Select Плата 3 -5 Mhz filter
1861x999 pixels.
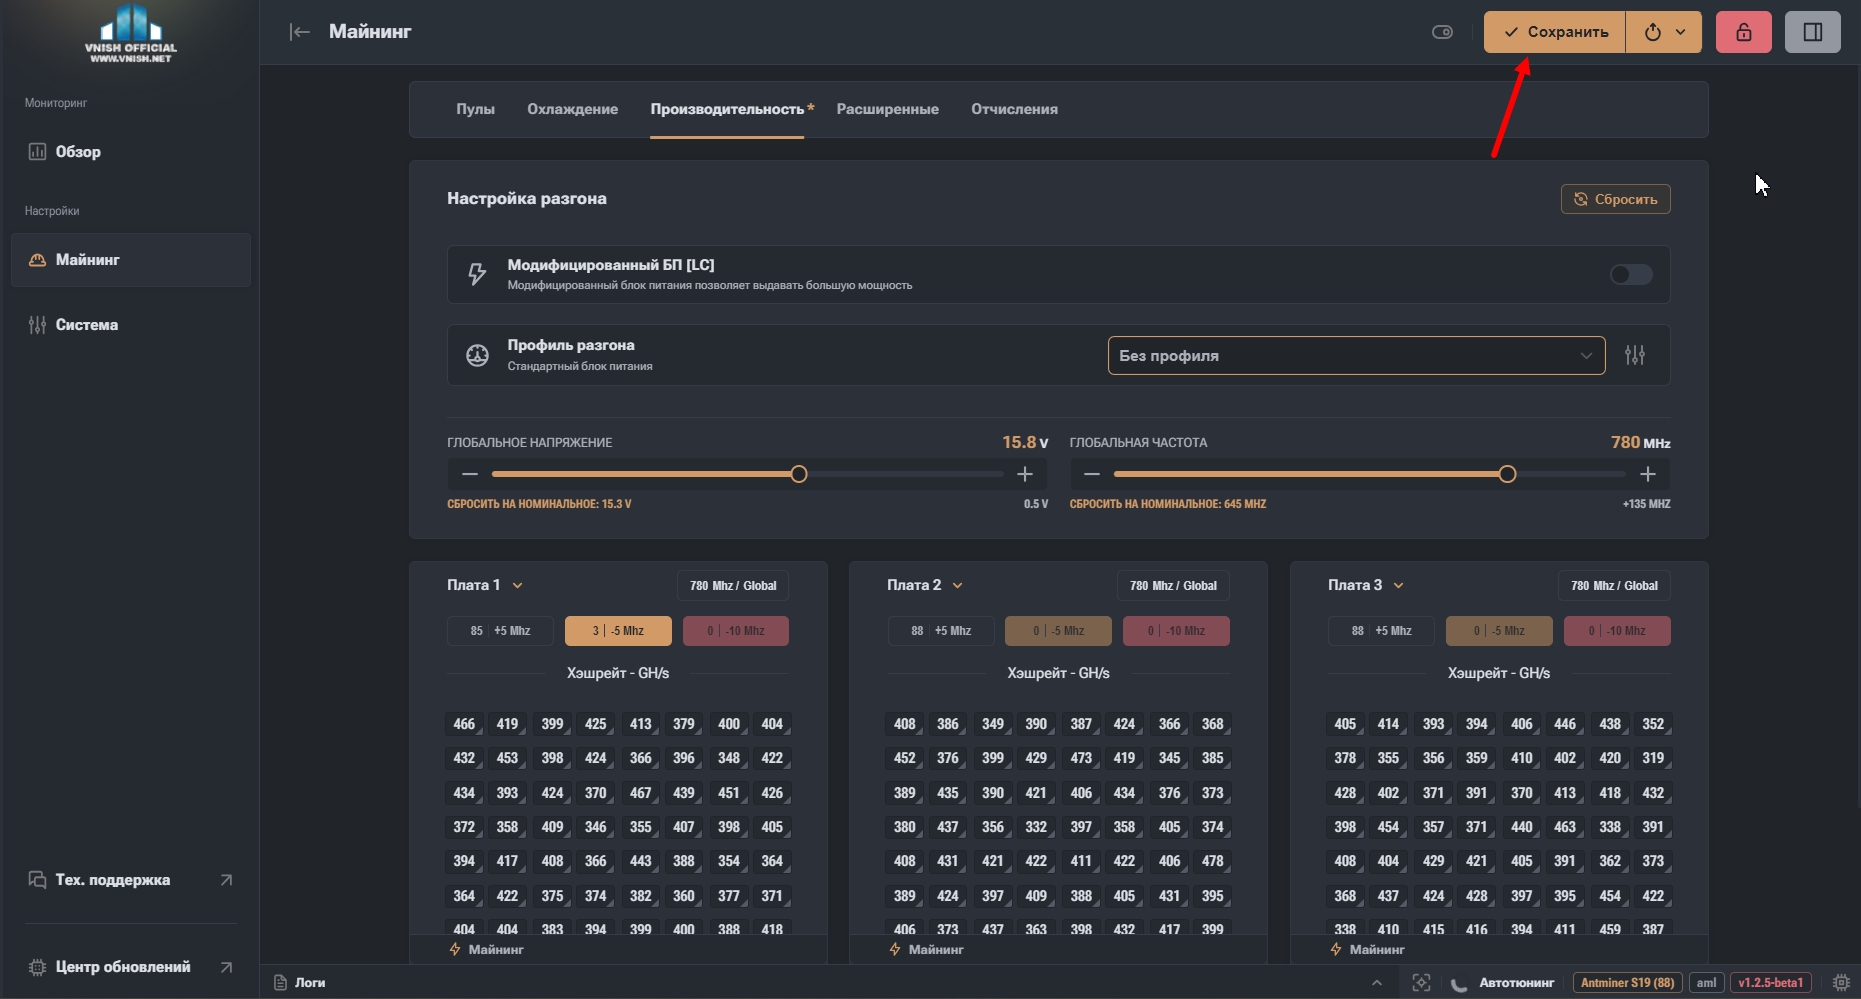(x=1499, y=631)
